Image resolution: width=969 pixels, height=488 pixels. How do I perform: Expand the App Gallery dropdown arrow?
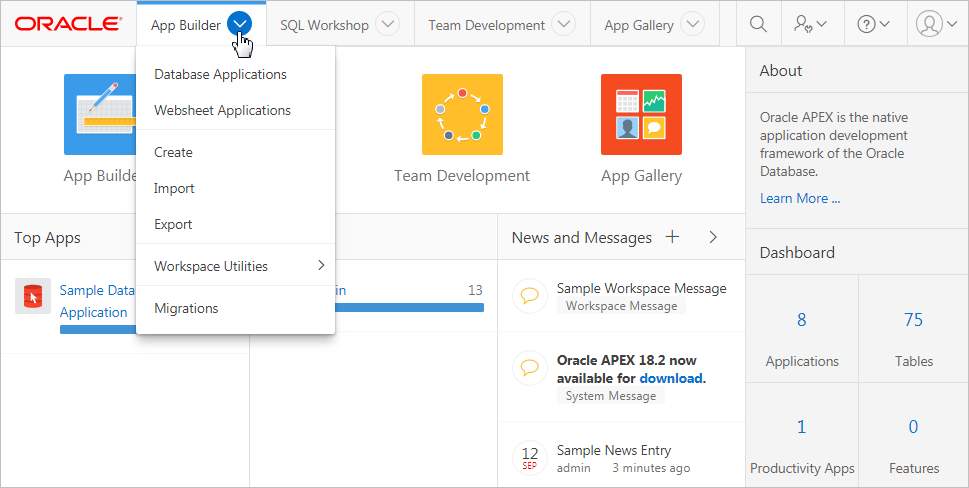[692, 25]
